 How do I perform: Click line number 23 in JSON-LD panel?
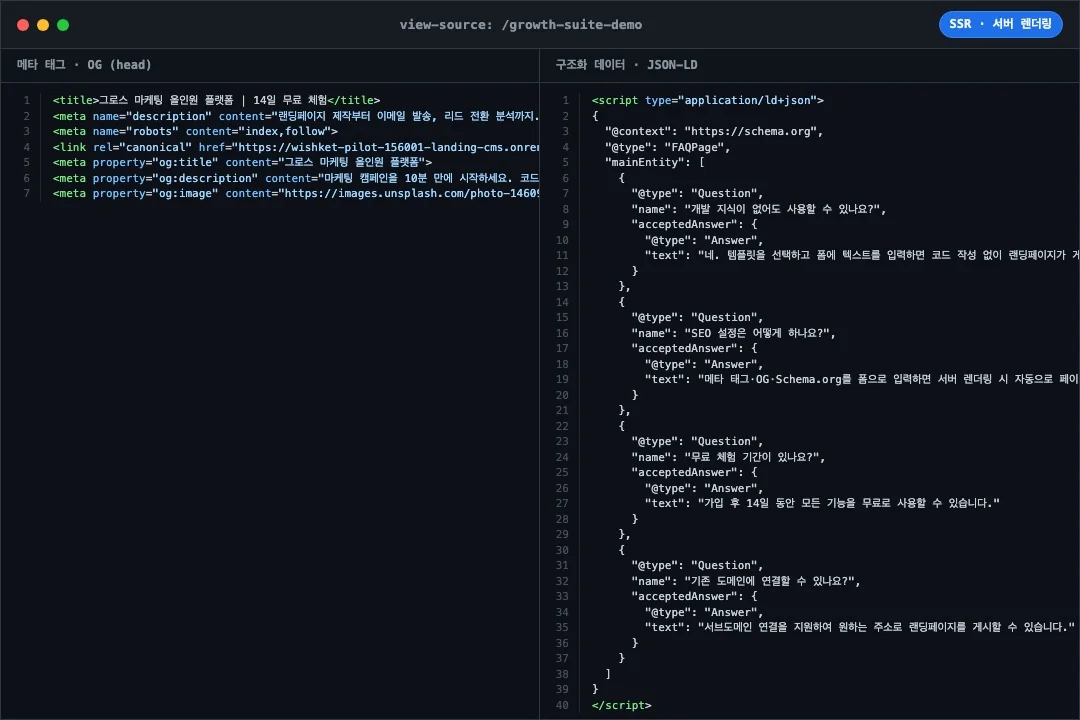click(x=562, y=441)
